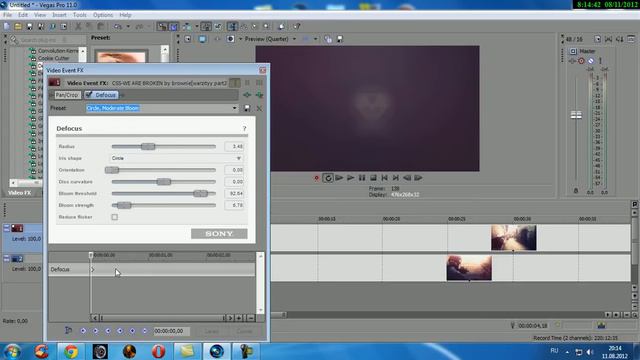Click the Master bus automation settings icon
The image size is (640, 360).
tap(581, 61)
